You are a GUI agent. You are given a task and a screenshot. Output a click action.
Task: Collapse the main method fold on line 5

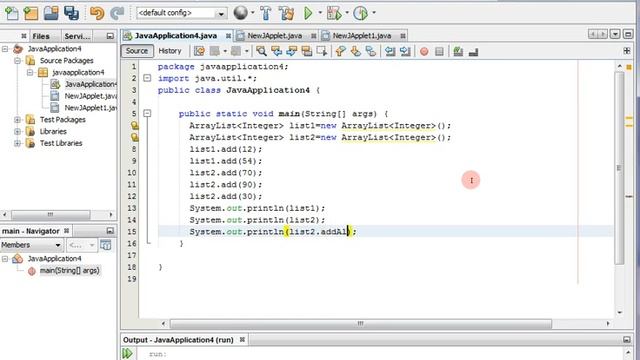click(147, 113)
